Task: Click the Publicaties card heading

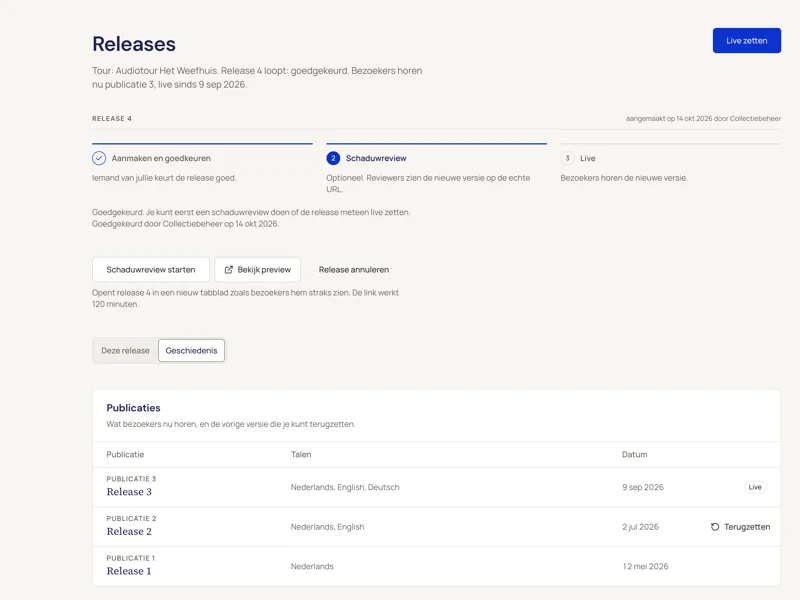Action: click(134, 408)
